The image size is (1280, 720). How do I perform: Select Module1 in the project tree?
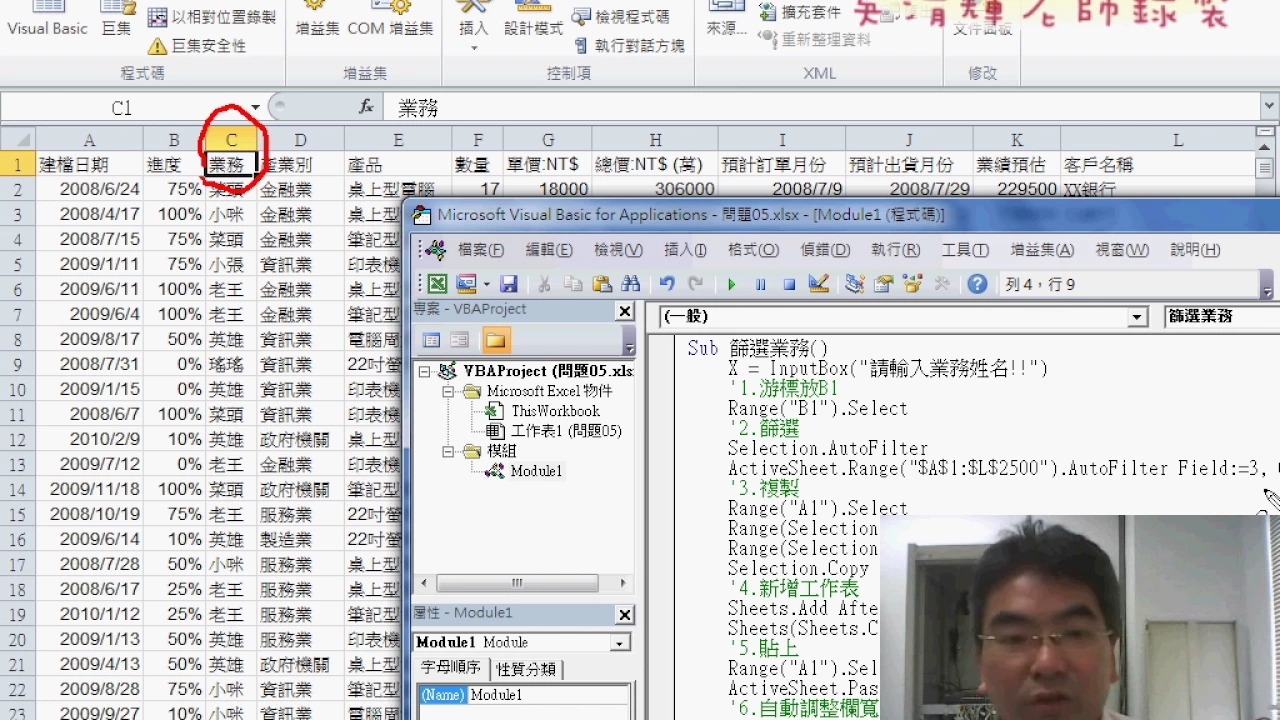point(536,471)
